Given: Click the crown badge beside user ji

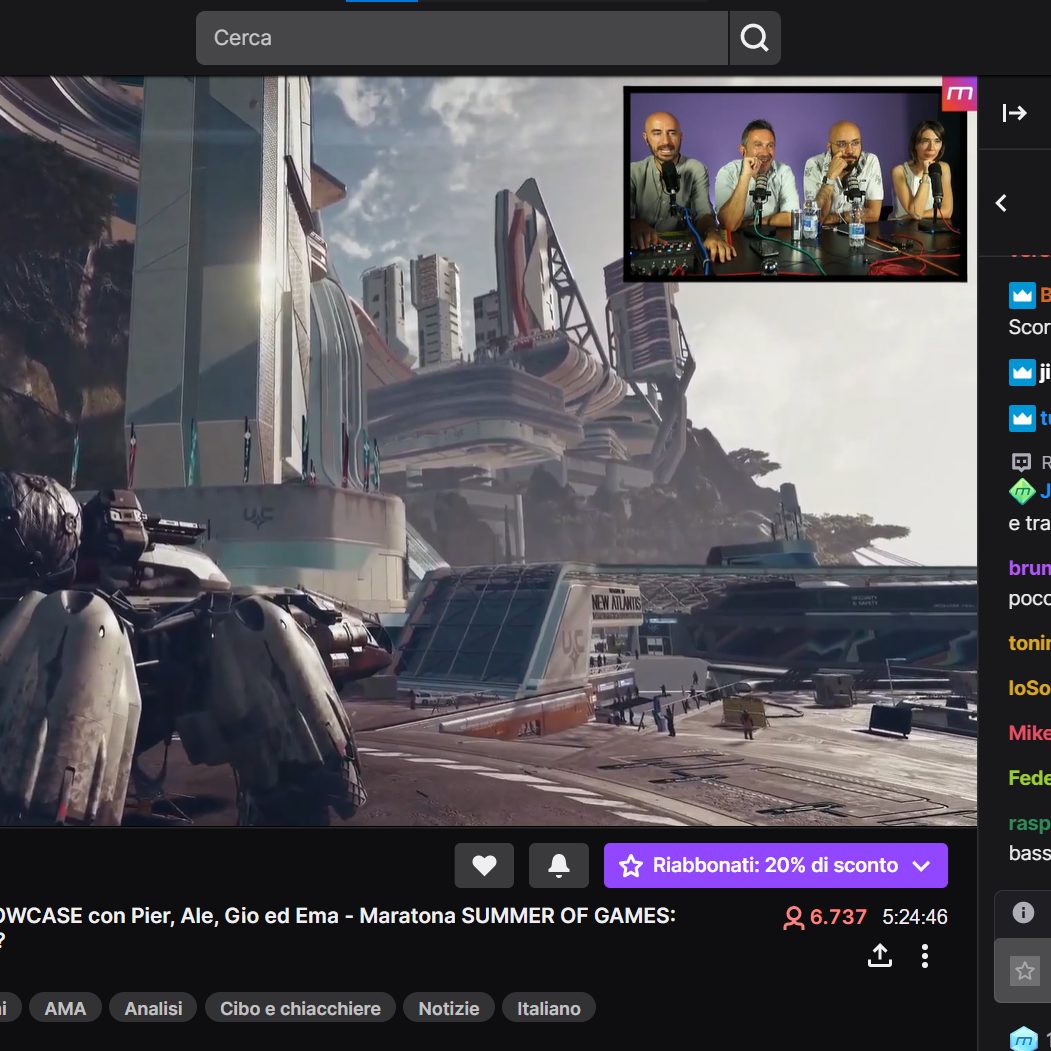Looking at the screenshot, I should pos(1022,372).
